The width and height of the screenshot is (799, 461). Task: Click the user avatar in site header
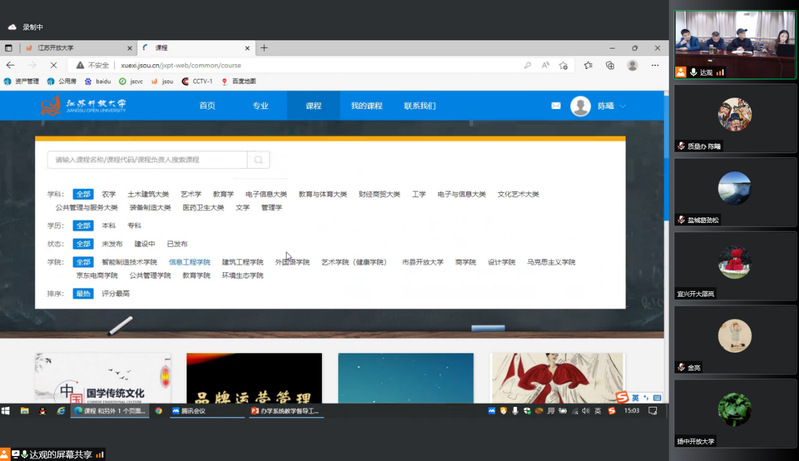(580, 106)
